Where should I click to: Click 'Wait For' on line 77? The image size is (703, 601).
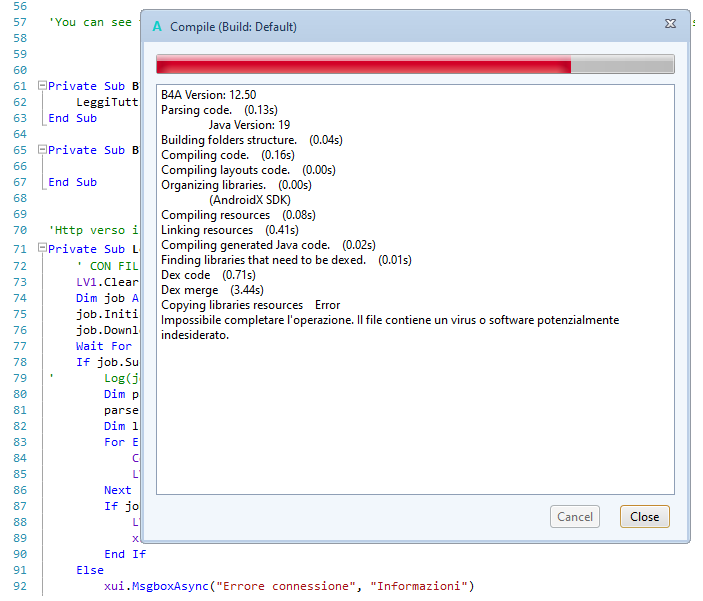tap(104, 346)
